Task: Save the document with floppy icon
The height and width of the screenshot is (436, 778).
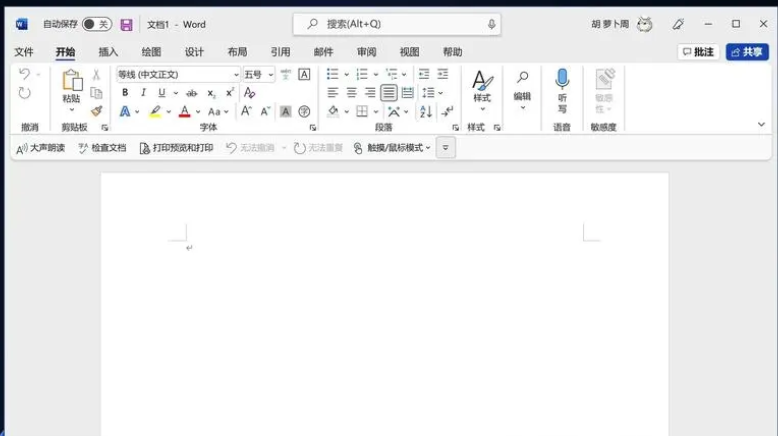Action: tap(127, 24)
